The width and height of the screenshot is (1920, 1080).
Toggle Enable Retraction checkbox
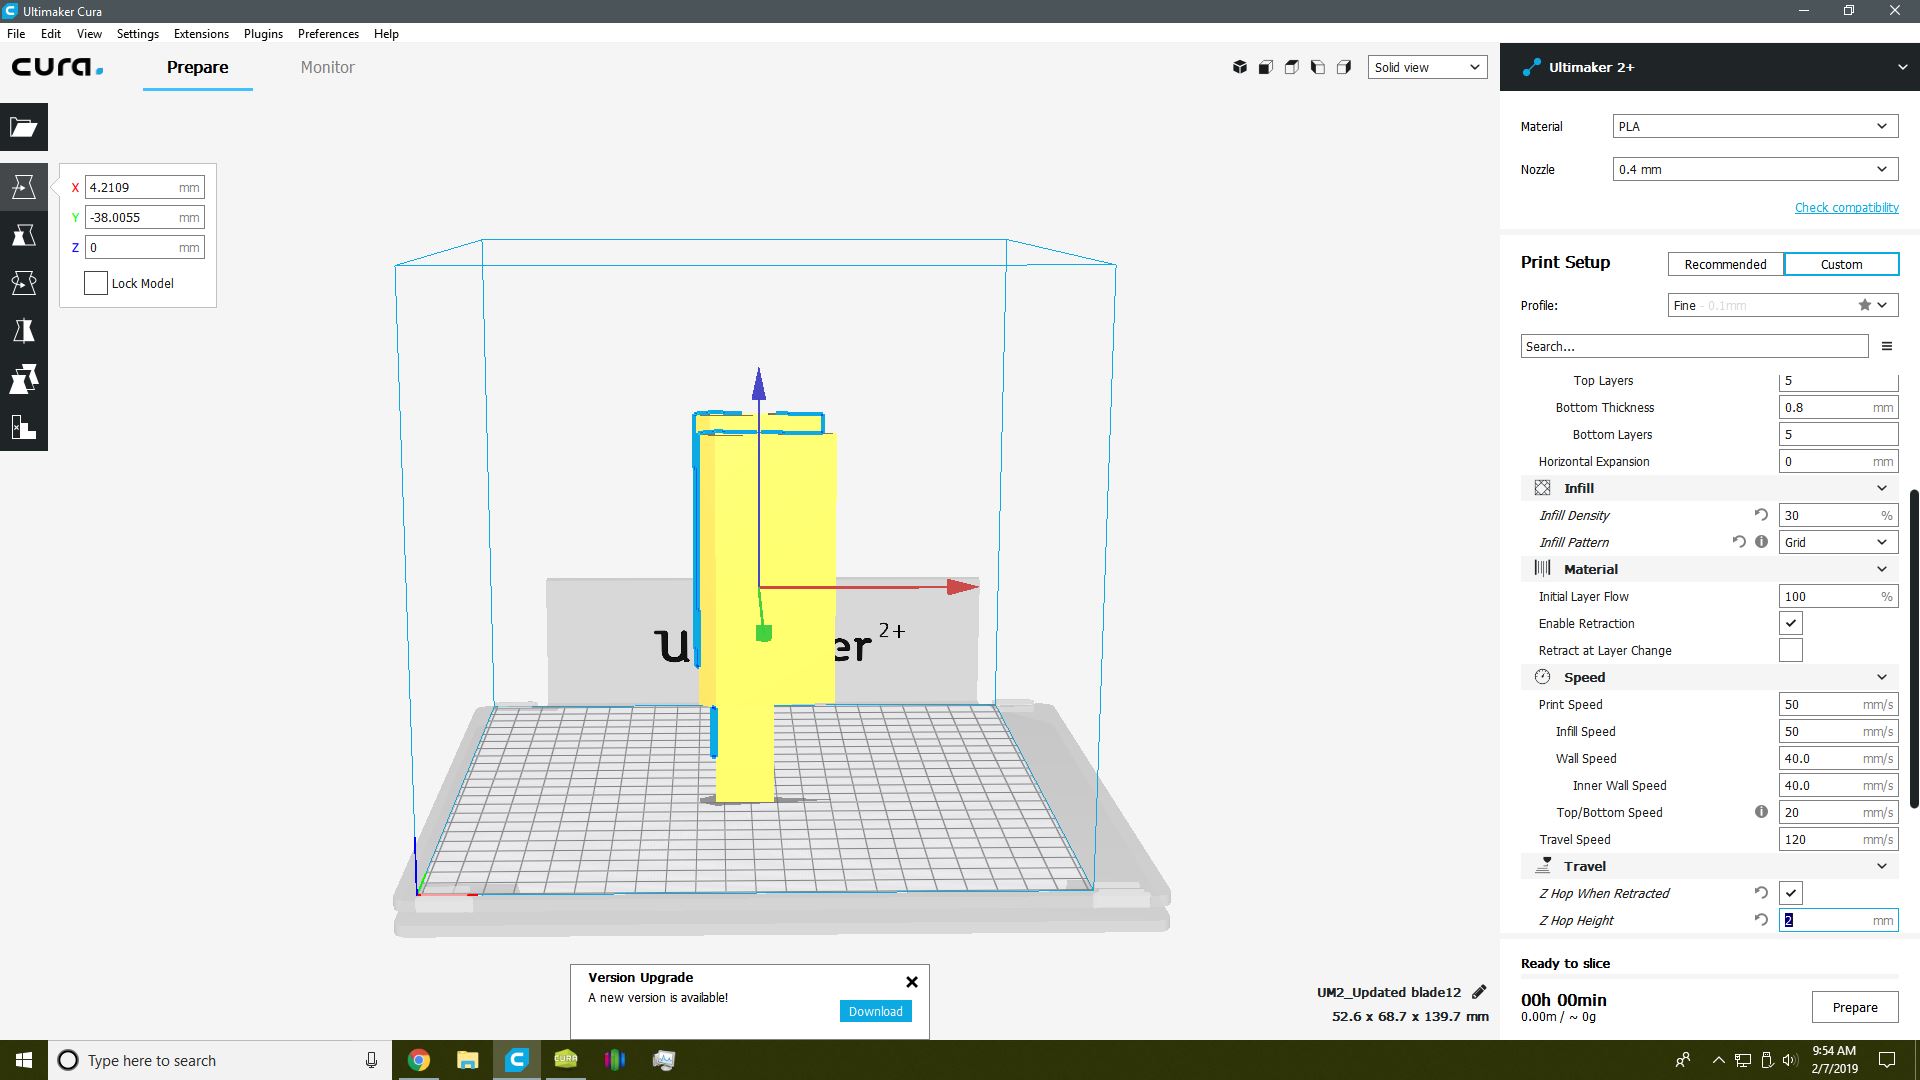(x=1791, y=622)
